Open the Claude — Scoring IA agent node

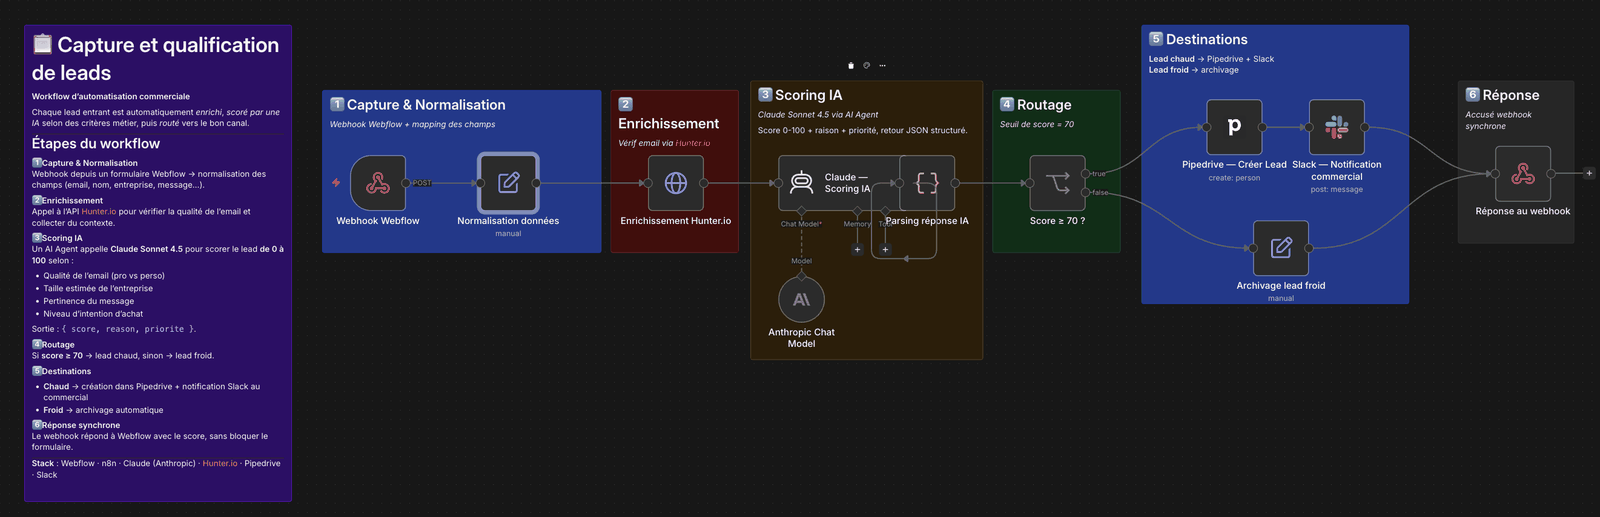838,183
